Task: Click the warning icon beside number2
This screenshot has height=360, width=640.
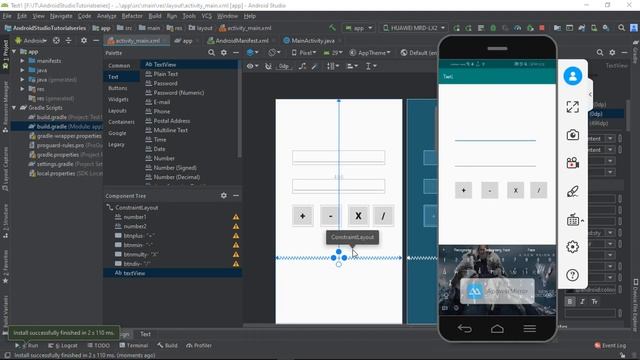Action: pos(236,227)
